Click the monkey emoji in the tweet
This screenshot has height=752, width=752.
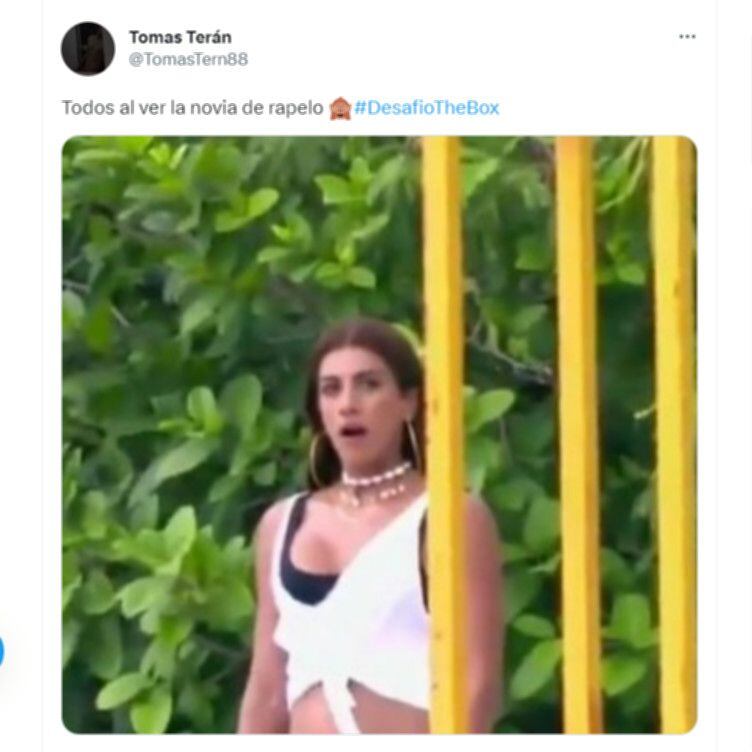339,107
